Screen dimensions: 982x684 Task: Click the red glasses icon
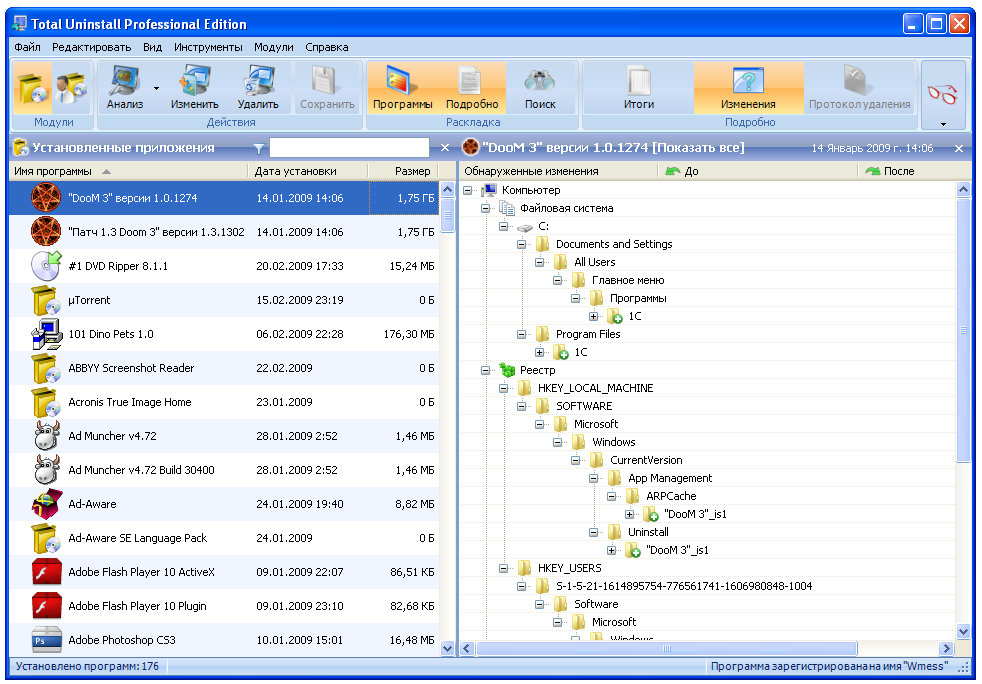(x=943, y=94)
